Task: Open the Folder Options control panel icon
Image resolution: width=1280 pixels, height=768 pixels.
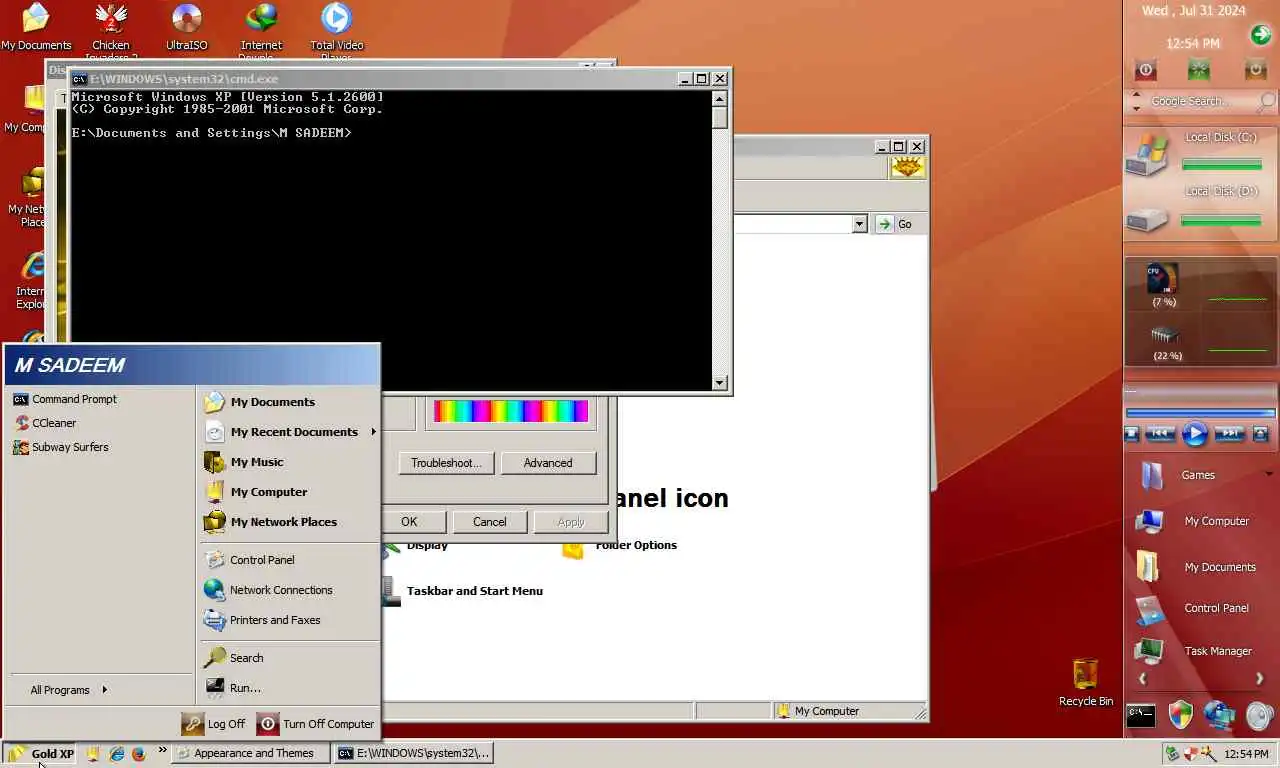Action: (x=622, y=546)
